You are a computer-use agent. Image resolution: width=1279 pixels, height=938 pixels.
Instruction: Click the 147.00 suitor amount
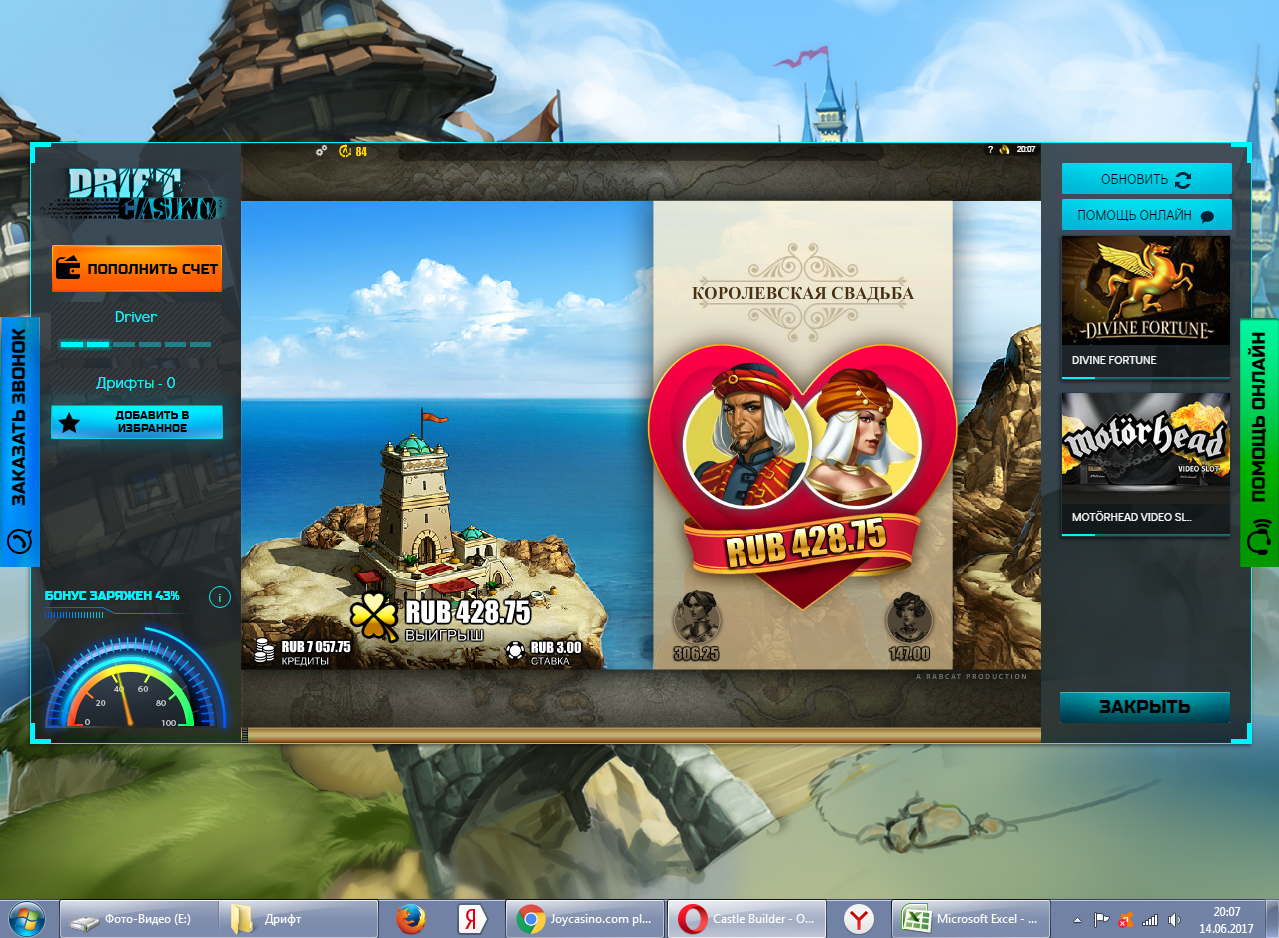click(x=909, y=654)
